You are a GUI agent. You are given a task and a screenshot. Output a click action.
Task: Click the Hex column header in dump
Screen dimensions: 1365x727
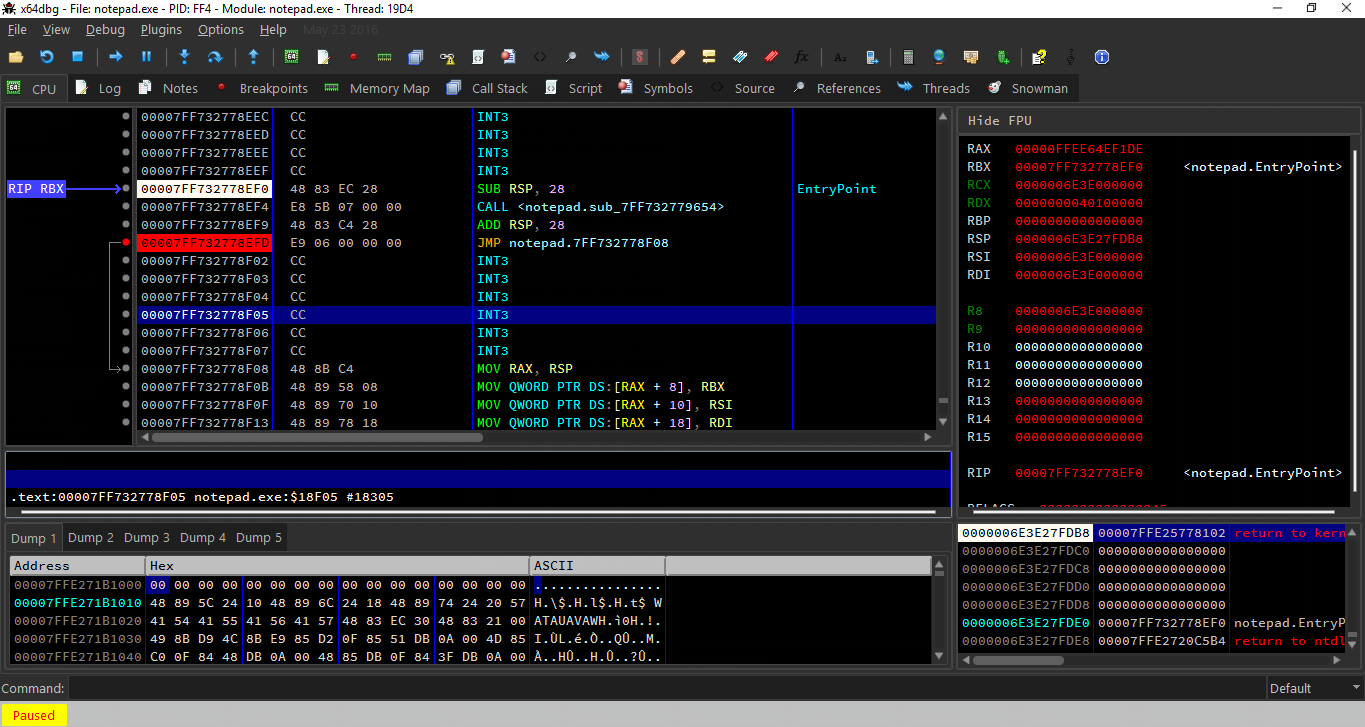pyautogui.click(x=338, y=566)
